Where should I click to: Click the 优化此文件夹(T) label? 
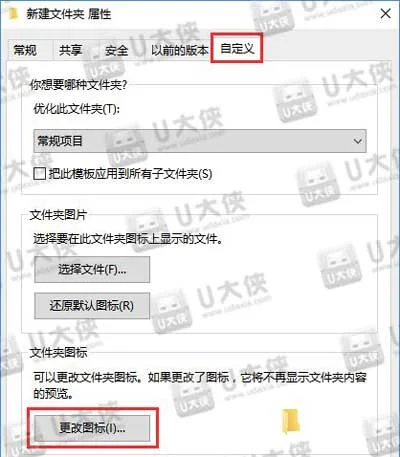pyautogui.click(x=76, y=109)
